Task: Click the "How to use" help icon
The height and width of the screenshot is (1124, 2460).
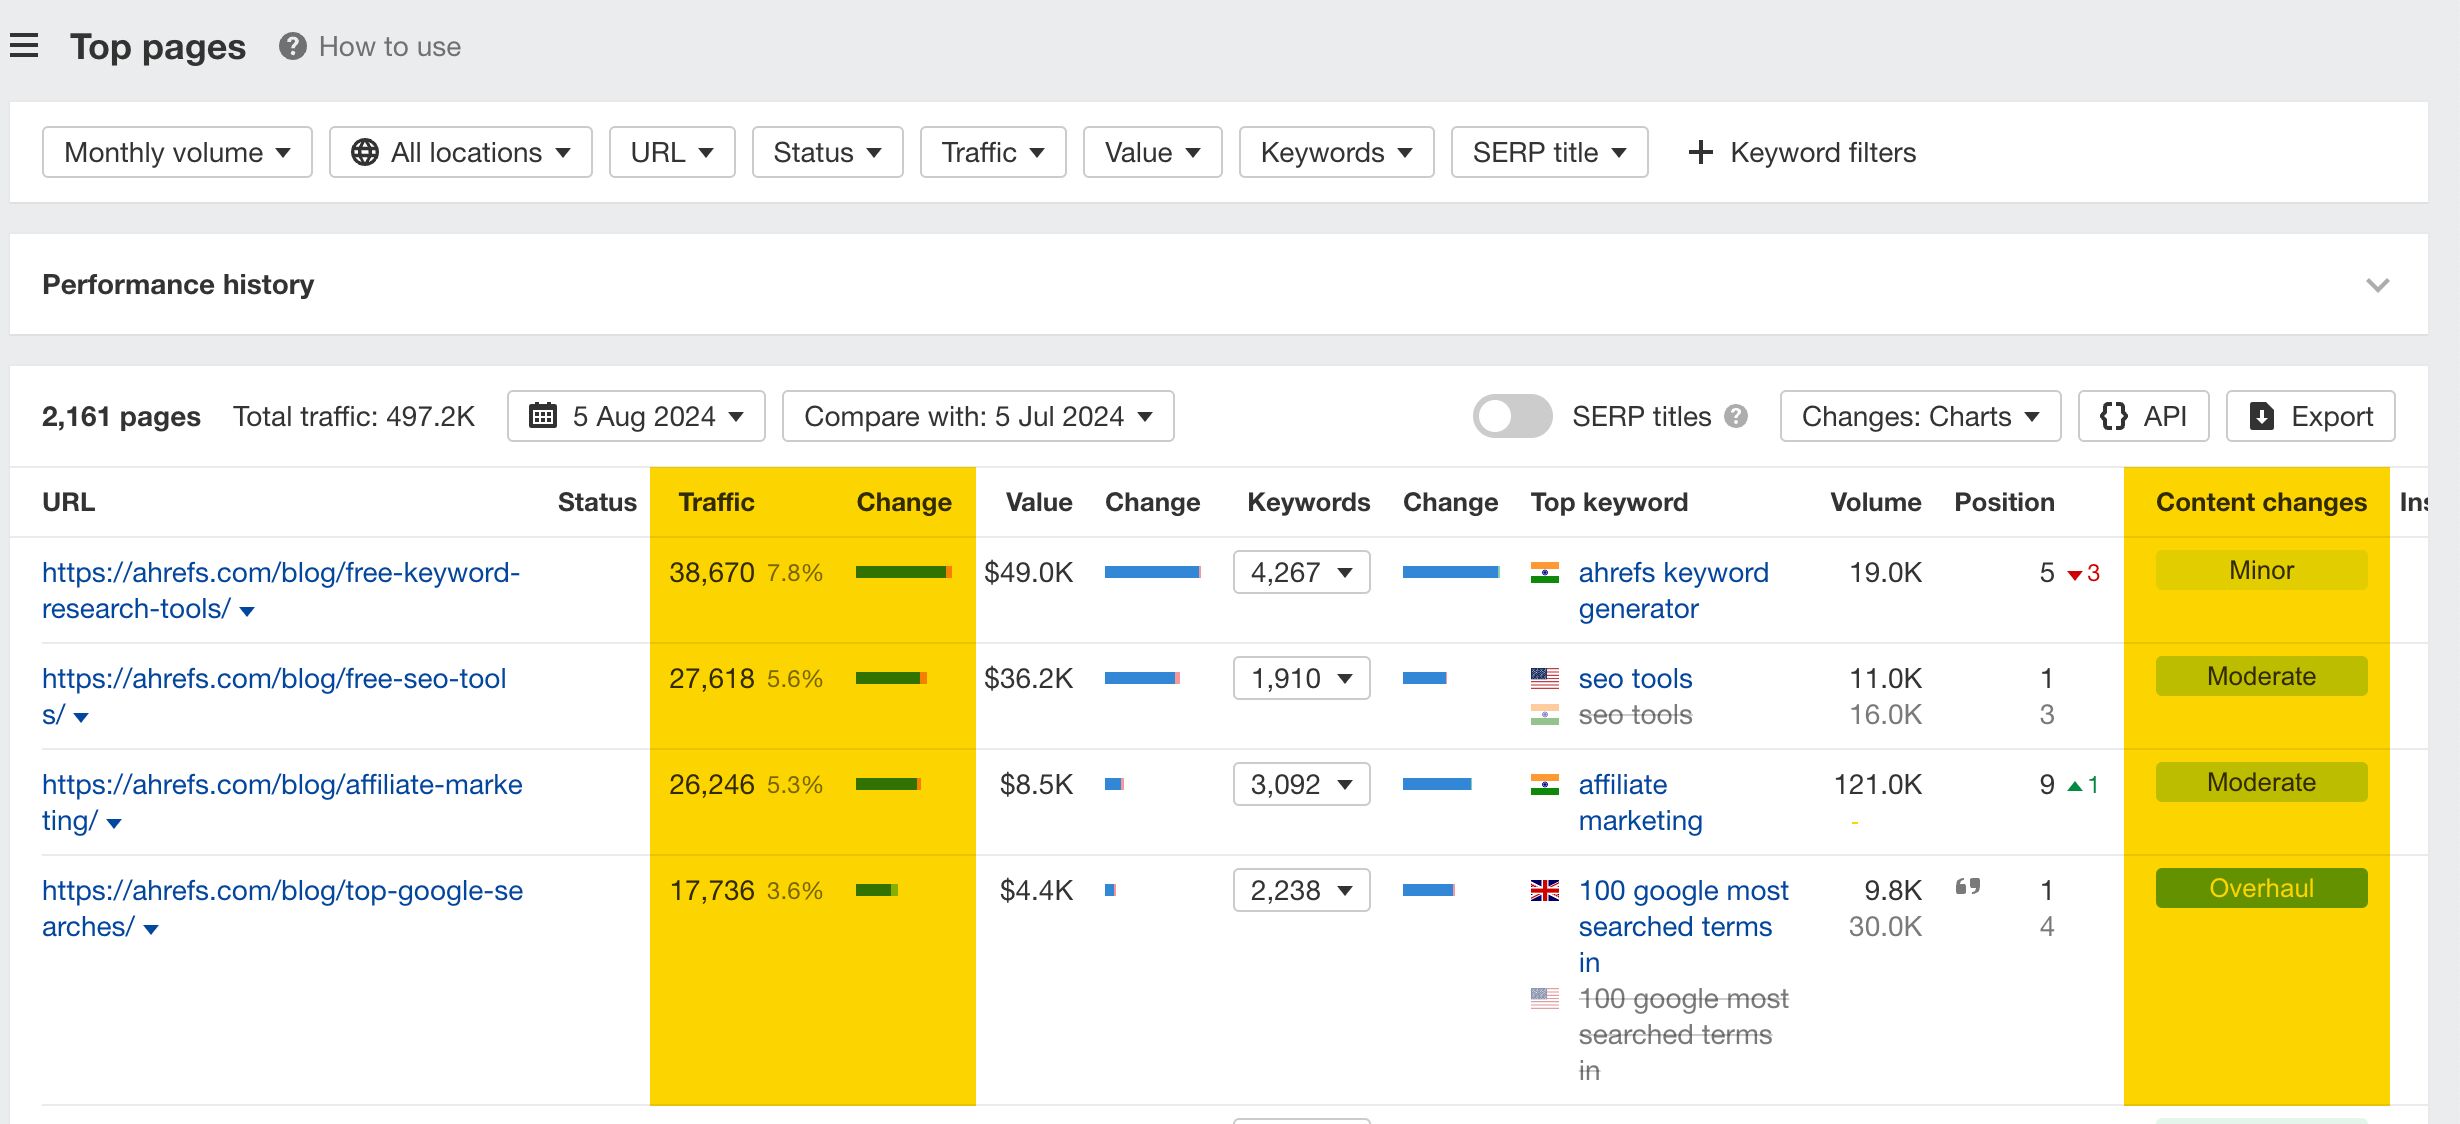Action: pyautogui.click(x=290, y=46)
